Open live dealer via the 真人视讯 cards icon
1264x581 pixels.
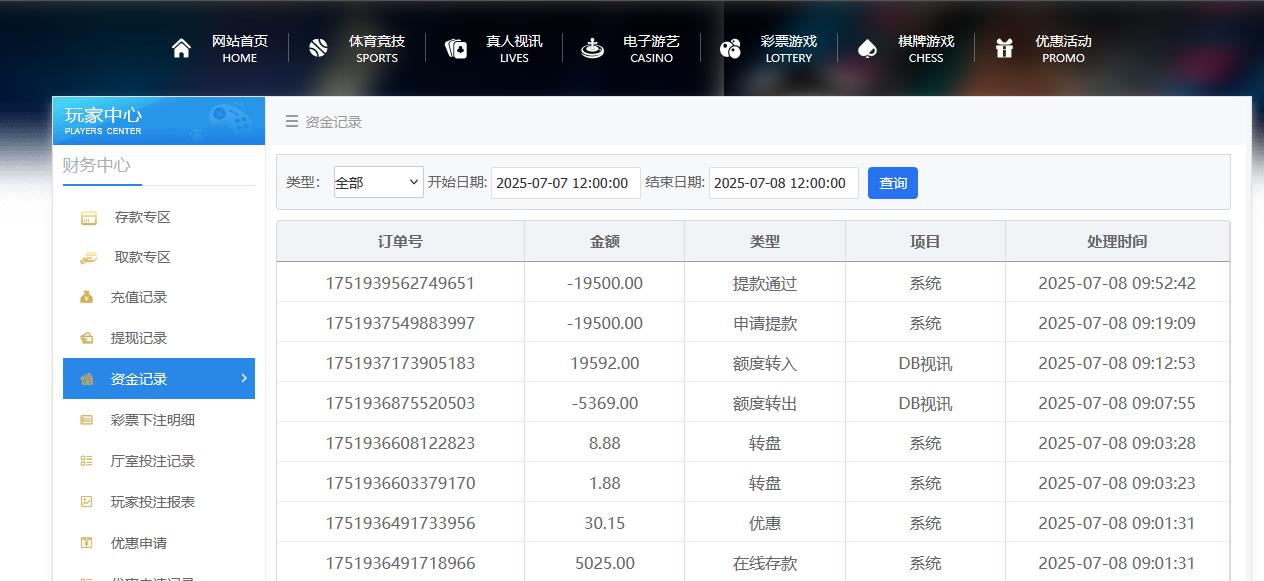pyautogui.click(x=456, y=47)
